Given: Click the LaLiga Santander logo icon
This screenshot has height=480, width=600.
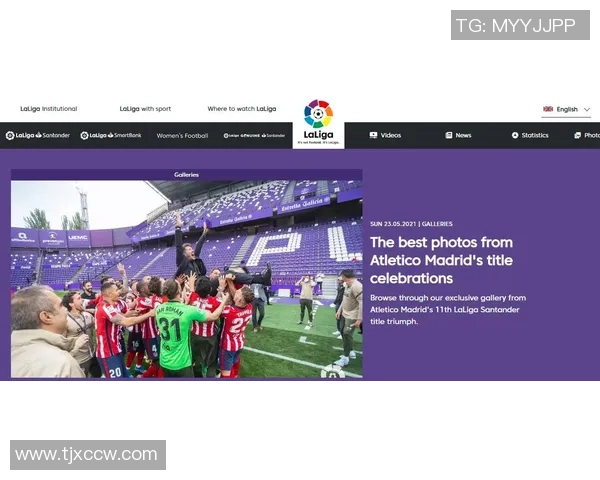Looking at the screenshot, I should 10,135.
